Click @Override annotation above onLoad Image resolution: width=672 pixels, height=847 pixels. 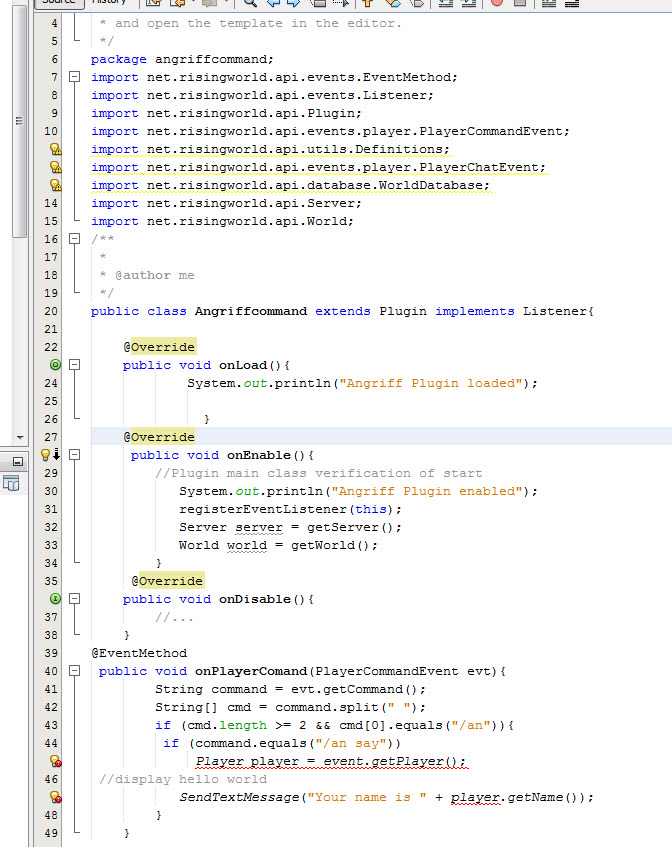tap(159, 347)
